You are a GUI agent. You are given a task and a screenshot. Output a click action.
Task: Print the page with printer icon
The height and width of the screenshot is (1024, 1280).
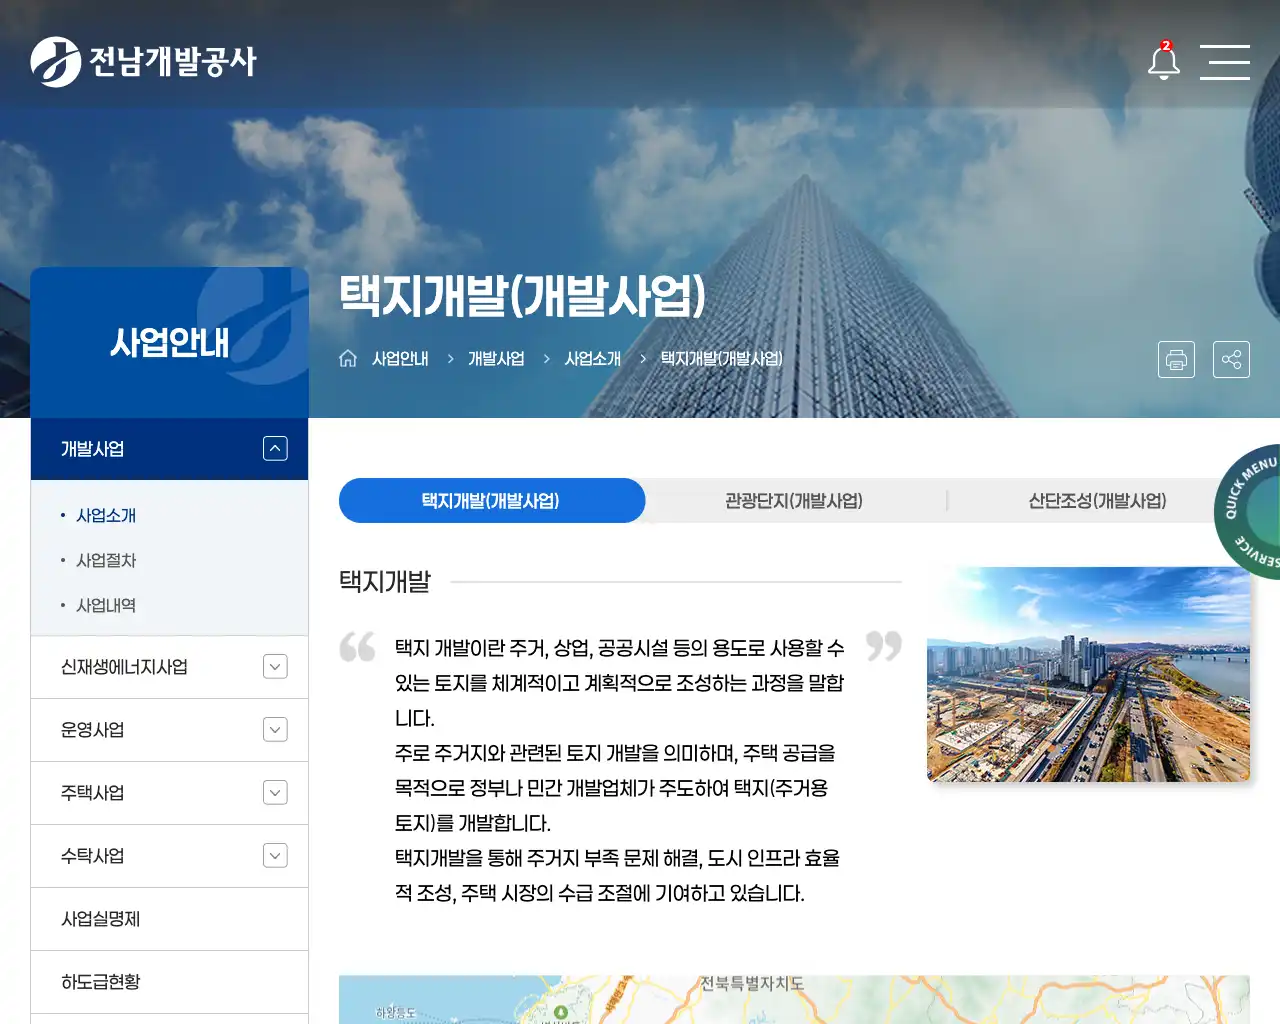1176,360
